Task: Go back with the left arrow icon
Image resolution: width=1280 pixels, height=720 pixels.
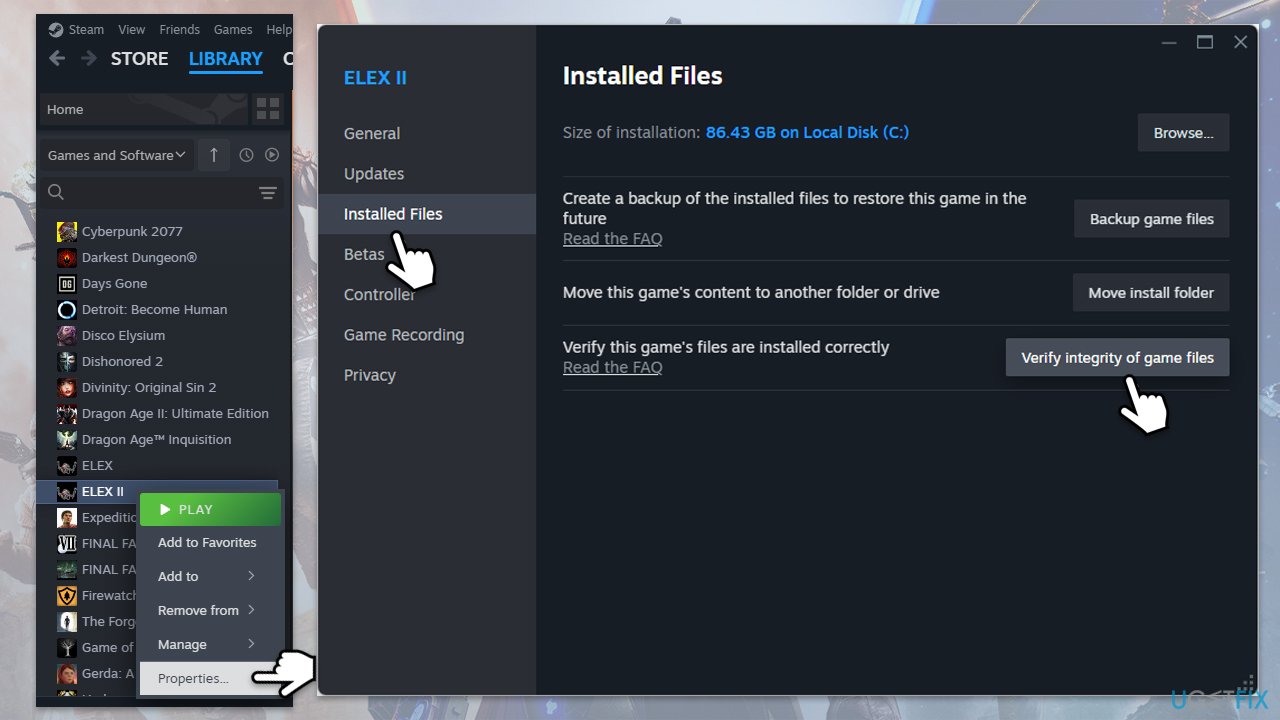Action: tap(57, 59)
